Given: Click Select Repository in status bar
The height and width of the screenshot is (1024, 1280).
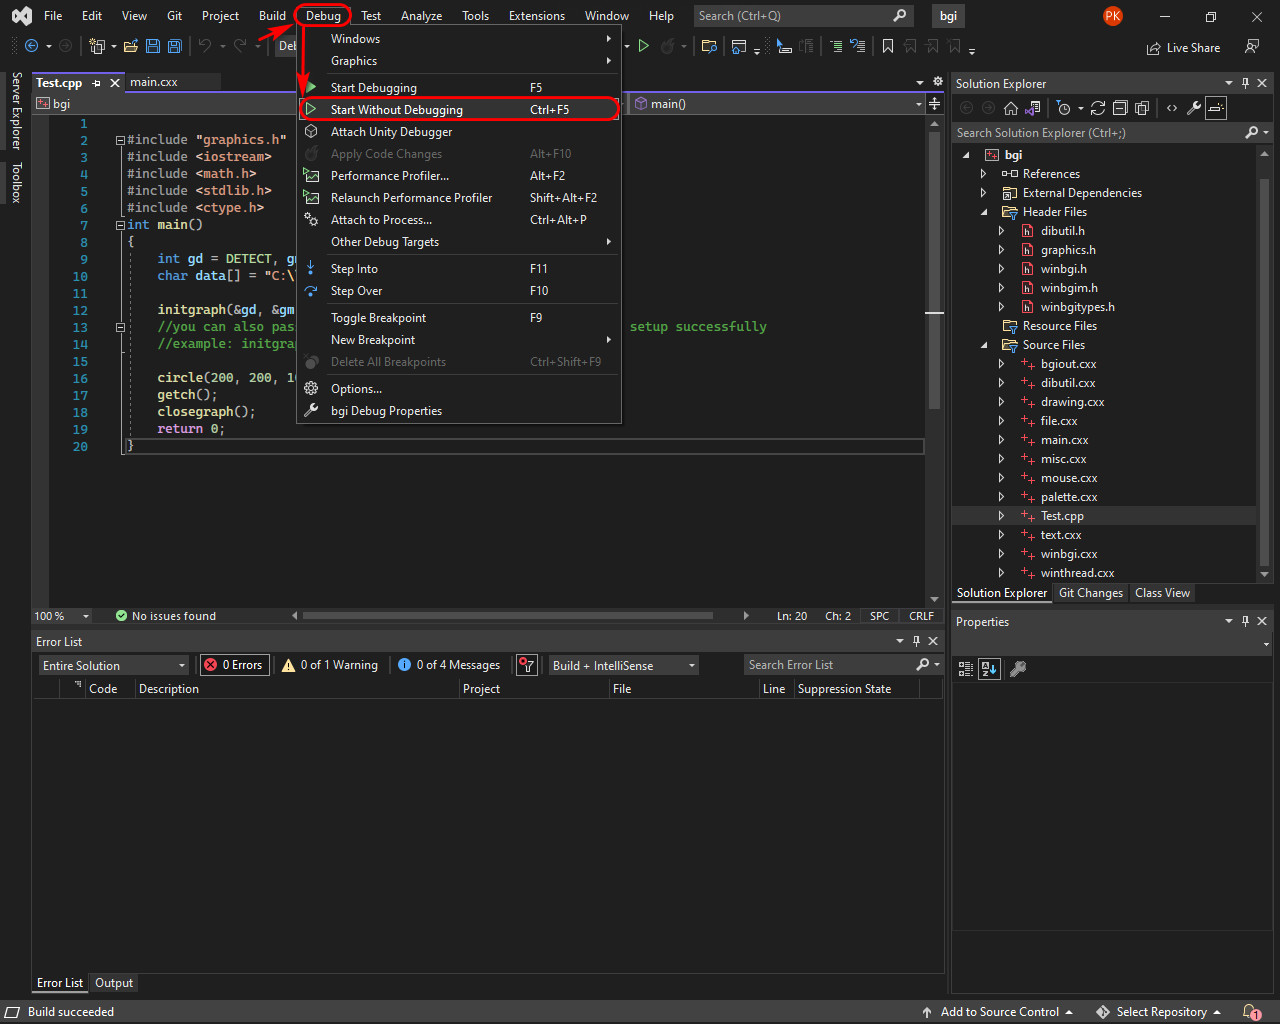Looking at the screenshot, I should 1158,1012.
